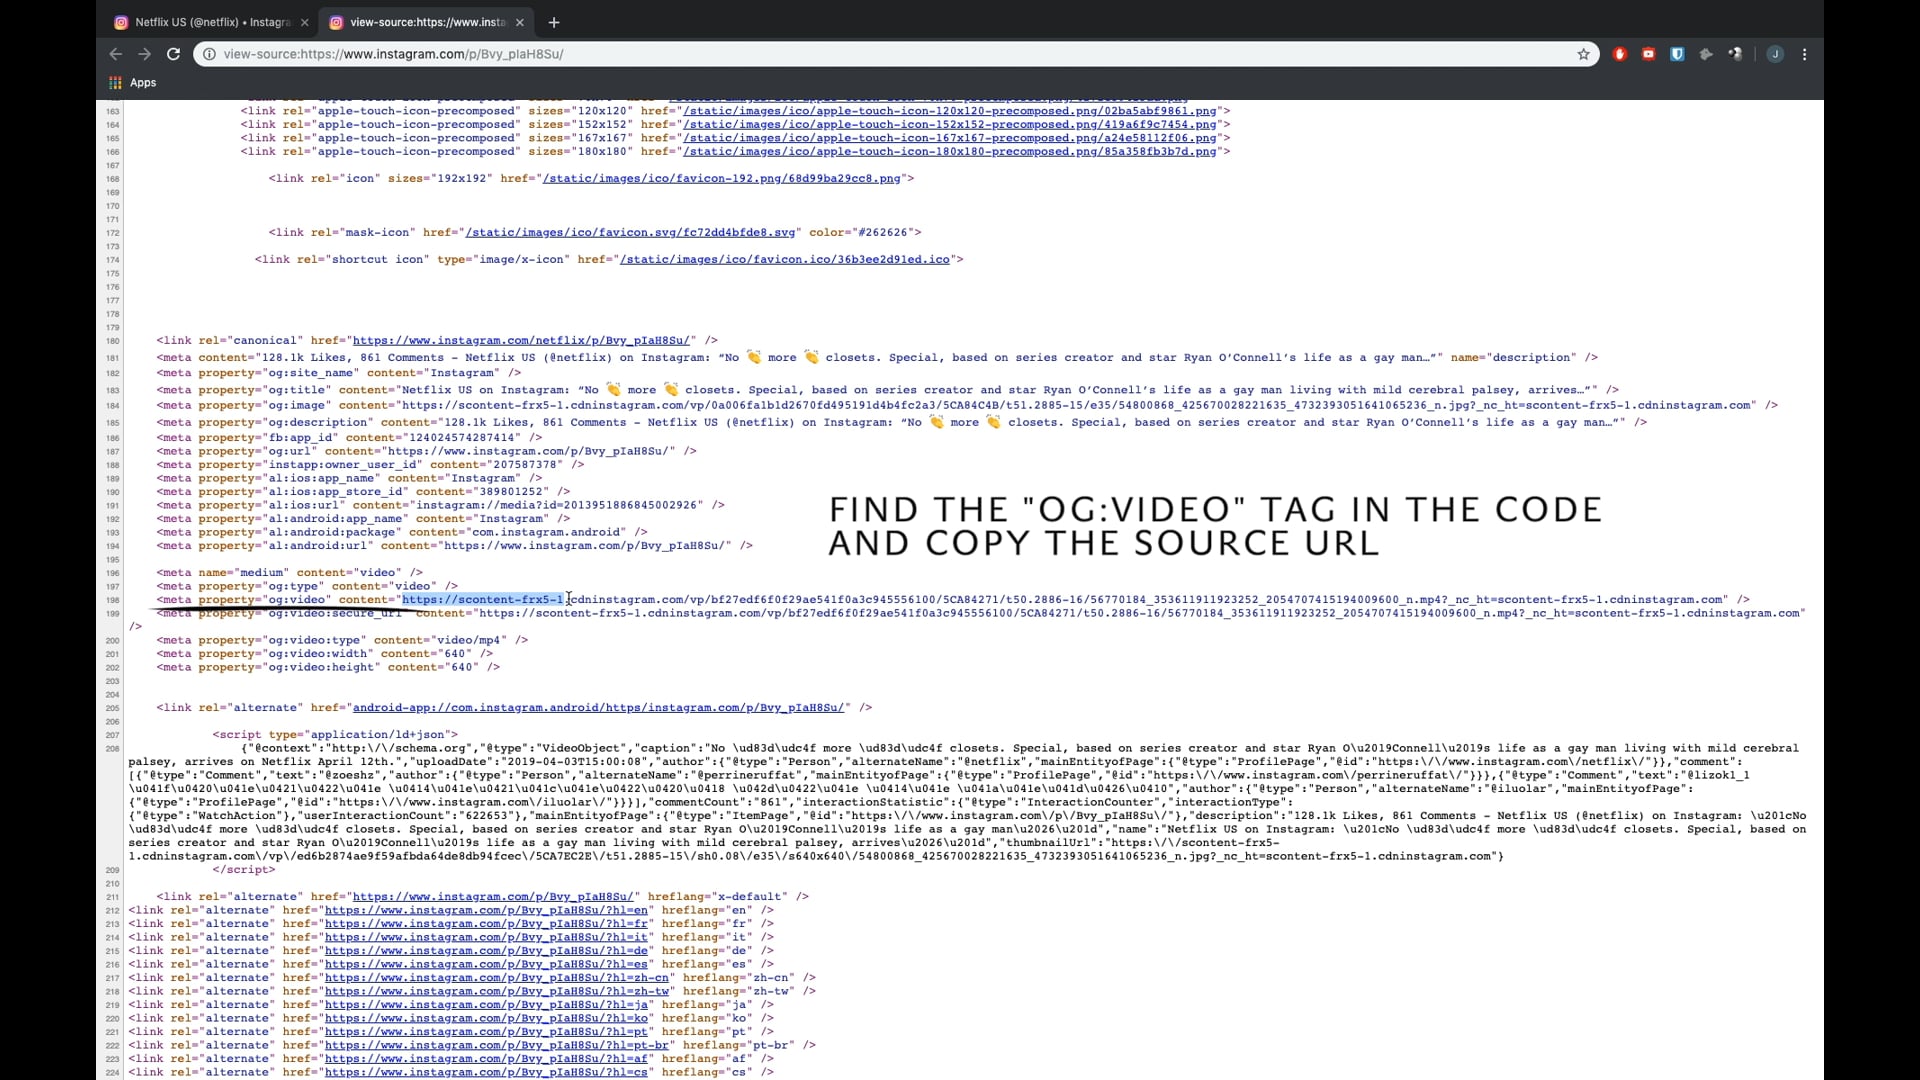Click the al:android:package com.instagram.android line
The image size is (1920, 1080).
coord(402,533)
